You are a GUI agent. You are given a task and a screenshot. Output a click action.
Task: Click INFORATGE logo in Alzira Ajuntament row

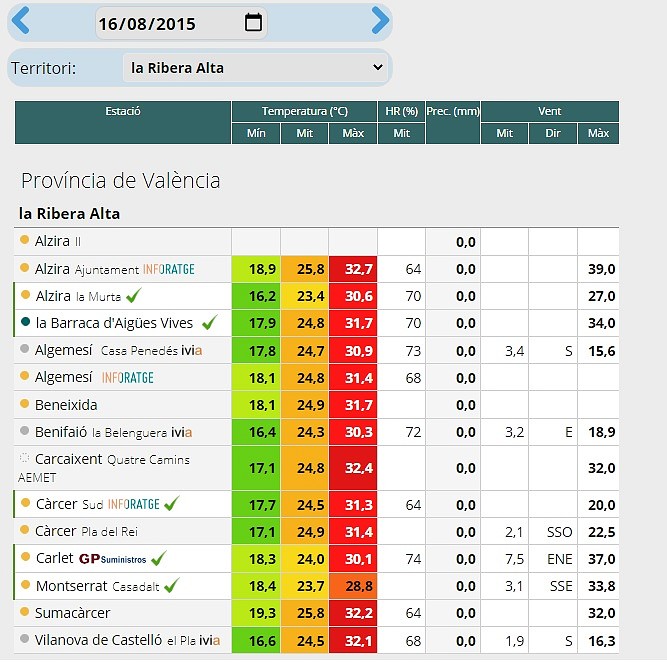pyautogui.click(x=168, y=269)
